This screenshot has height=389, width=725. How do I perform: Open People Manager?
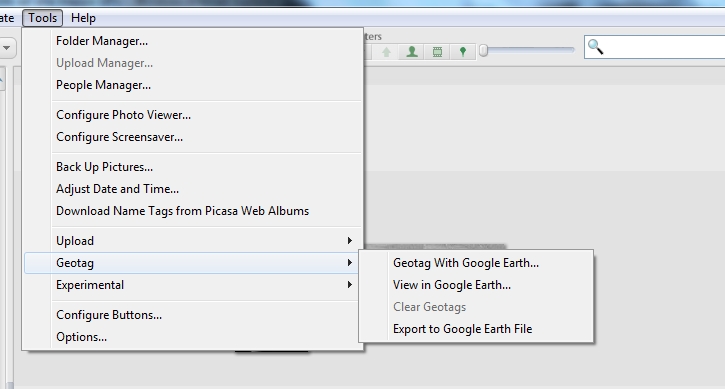click(193, 85)
